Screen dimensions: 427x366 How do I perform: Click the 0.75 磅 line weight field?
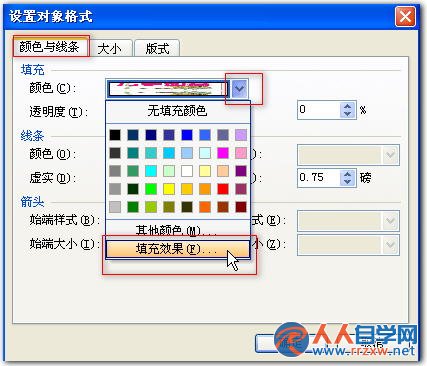319,178
